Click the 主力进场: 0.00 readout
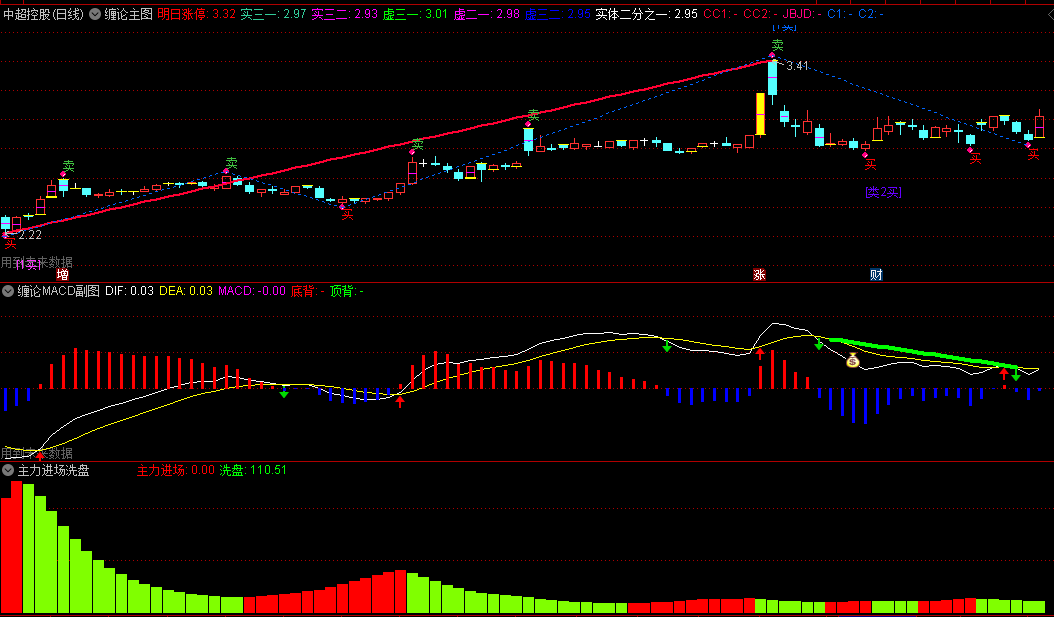 click(175, 470)
